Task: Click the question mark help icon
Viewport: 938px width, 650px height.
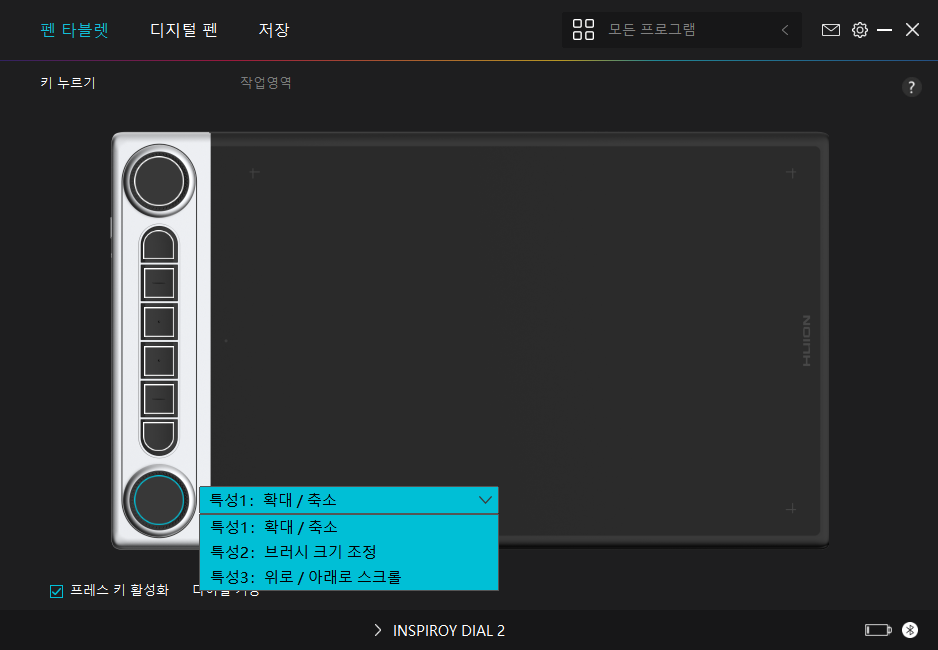Action: click(911, 87)
